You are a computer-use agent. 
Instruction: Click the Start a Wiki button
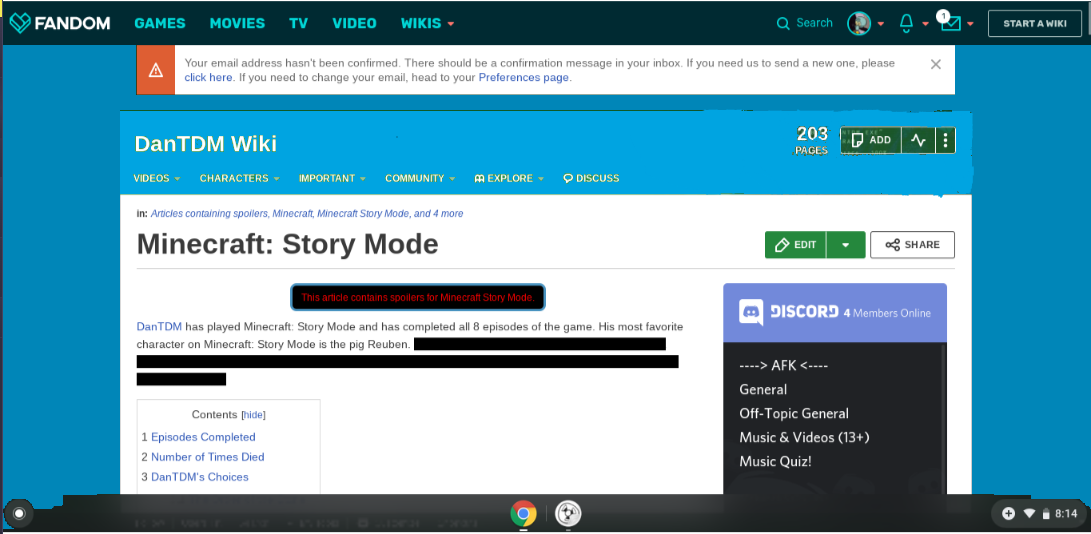pos(1034,23)
